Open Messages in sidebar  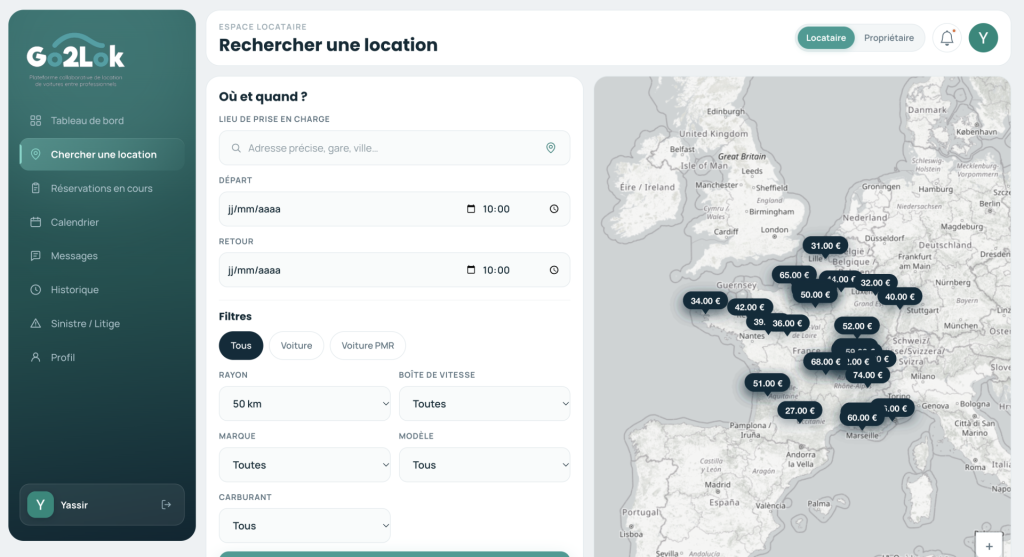(x=102, y=256)
